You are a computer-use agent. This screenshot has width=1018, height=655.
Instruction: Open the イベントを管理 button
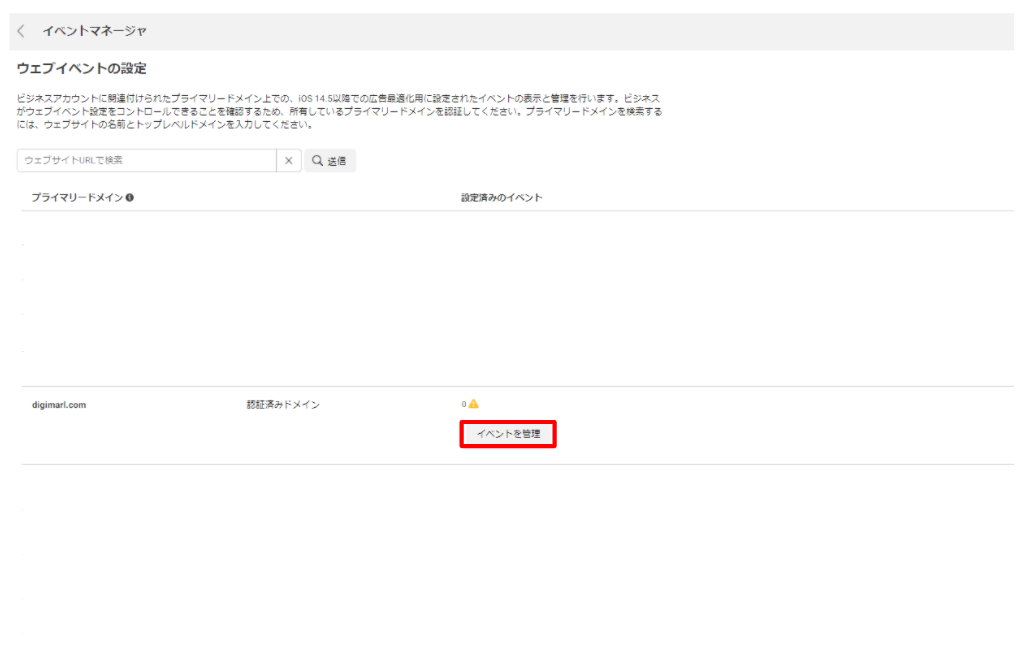point(508,434)
